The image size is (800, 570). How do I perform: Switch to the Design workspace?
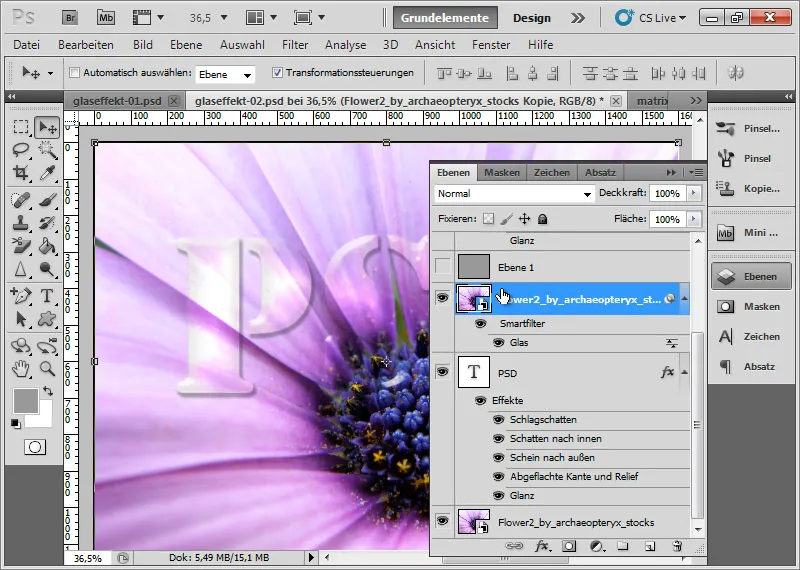532,18
